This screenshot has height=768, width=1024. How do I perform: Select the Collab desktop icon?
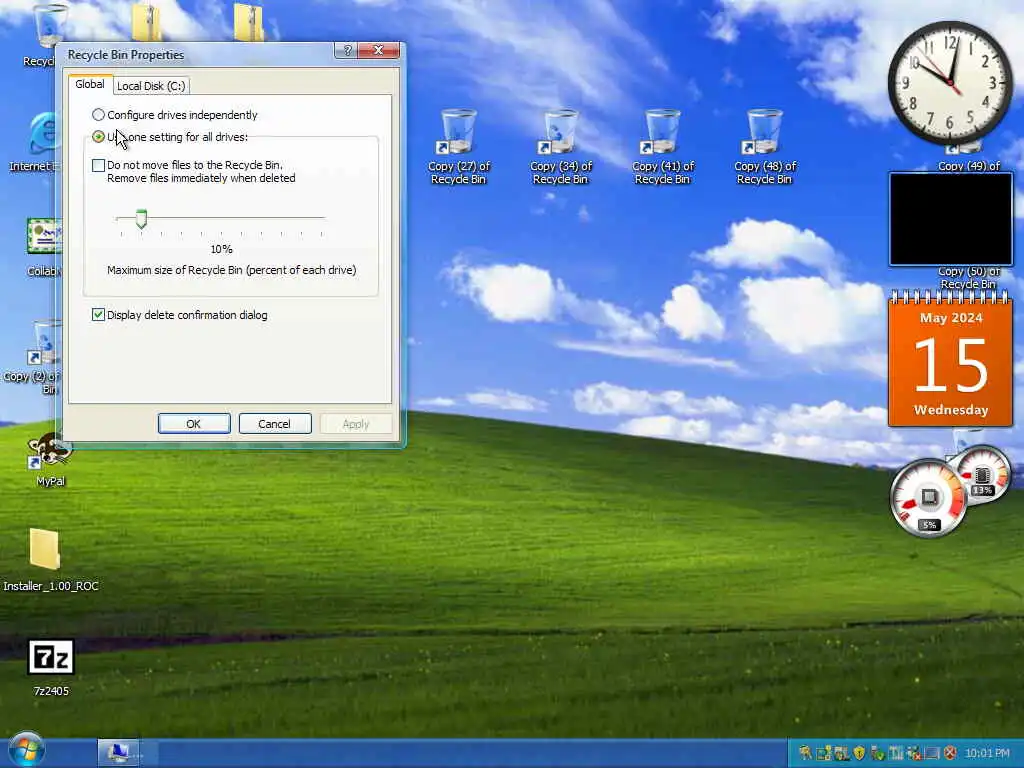coord(43,247)
